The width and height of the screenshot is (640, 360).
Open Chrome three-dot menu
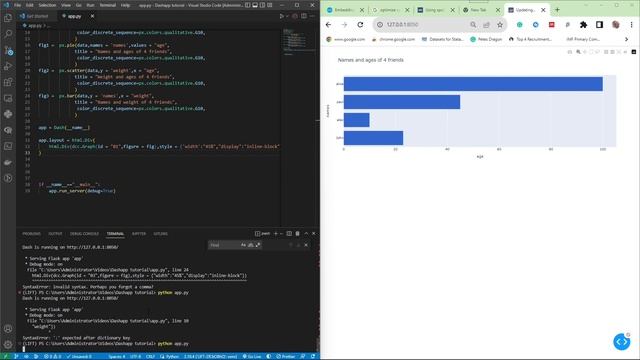[631, 25]
